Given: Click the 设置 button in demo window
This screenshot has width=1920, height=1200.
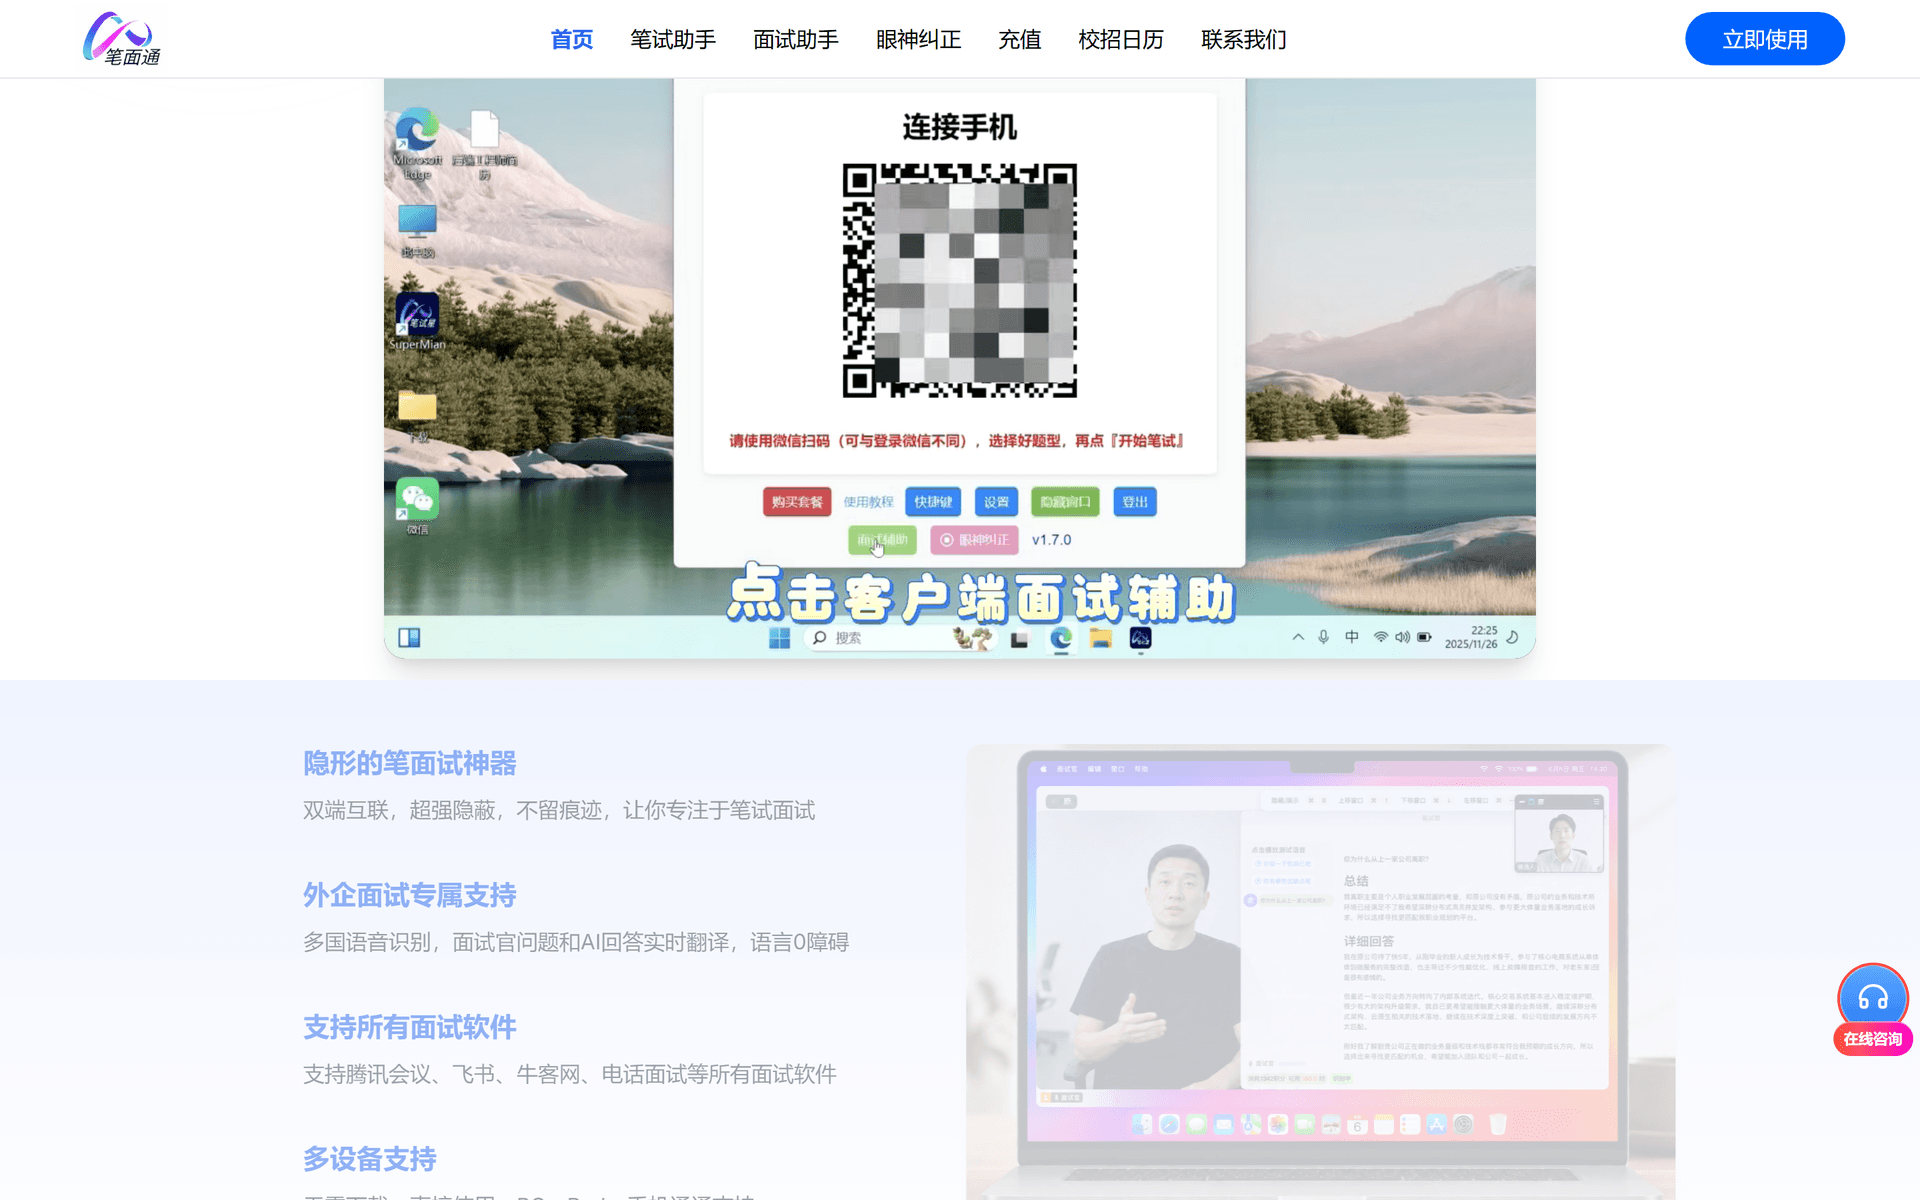Looking at the screenshot, I should pos(996,502).
